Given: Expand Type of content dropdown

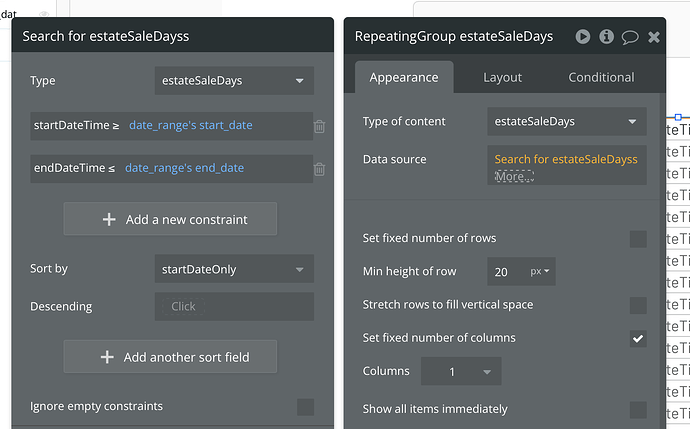Looking at the screenshot, I should click(x=566, y=122).
